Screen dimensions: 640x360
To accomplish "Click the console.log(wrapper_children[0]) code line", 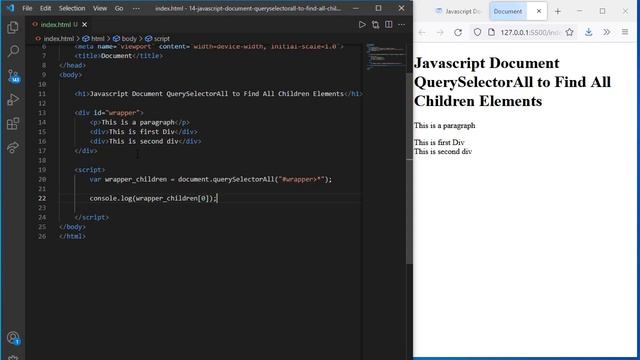I will [x=153, y=198].
